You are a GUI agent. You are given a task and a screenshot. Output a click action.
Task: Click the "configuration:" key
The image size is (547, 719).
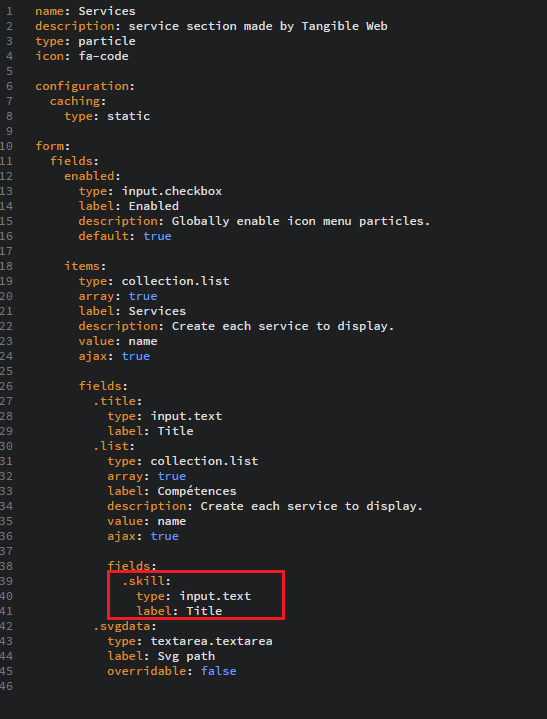pos(85,86)
